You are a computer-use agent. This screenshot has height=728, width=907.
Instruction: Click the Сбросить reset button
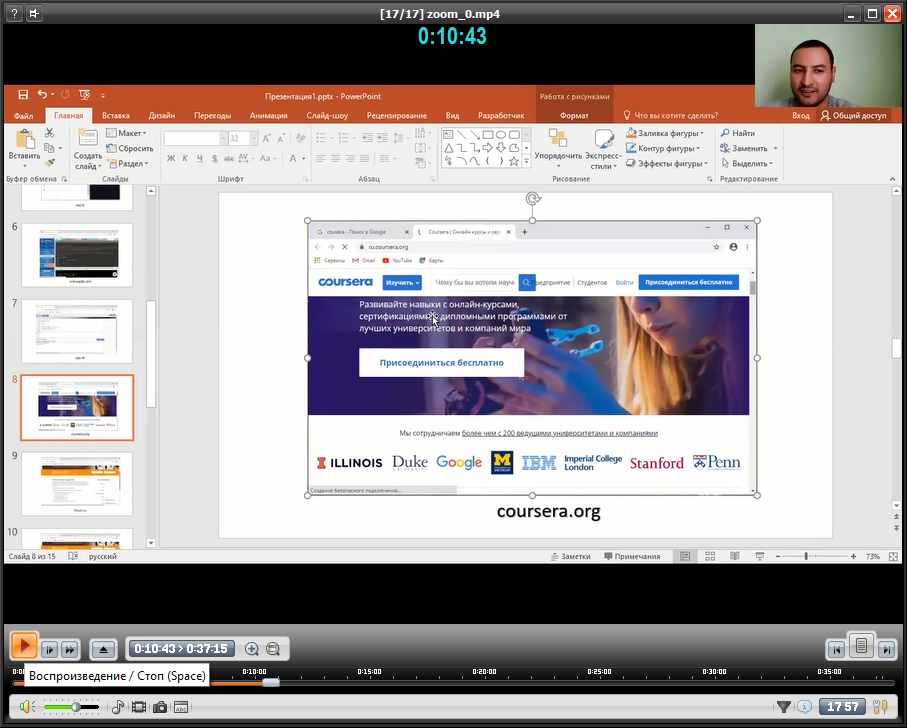[x=130, y=149]
